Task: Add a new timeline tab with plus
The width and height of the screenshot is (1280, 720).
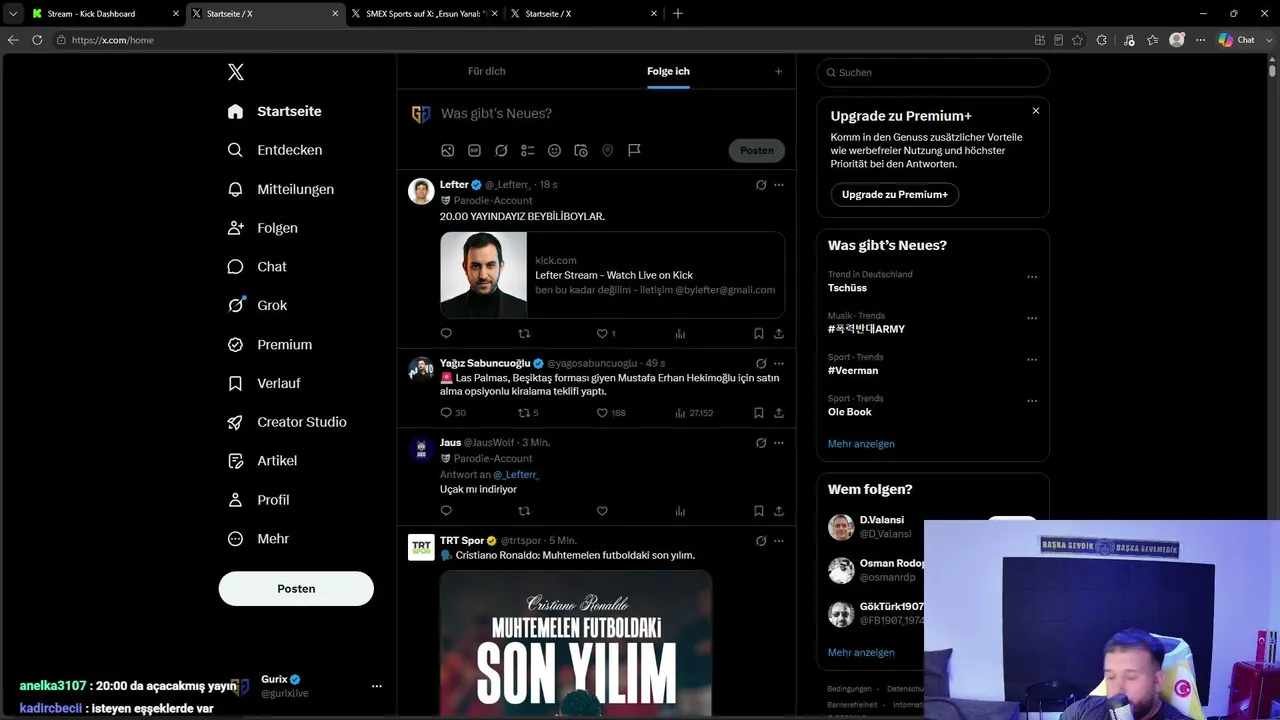Action: click(778, 72)
